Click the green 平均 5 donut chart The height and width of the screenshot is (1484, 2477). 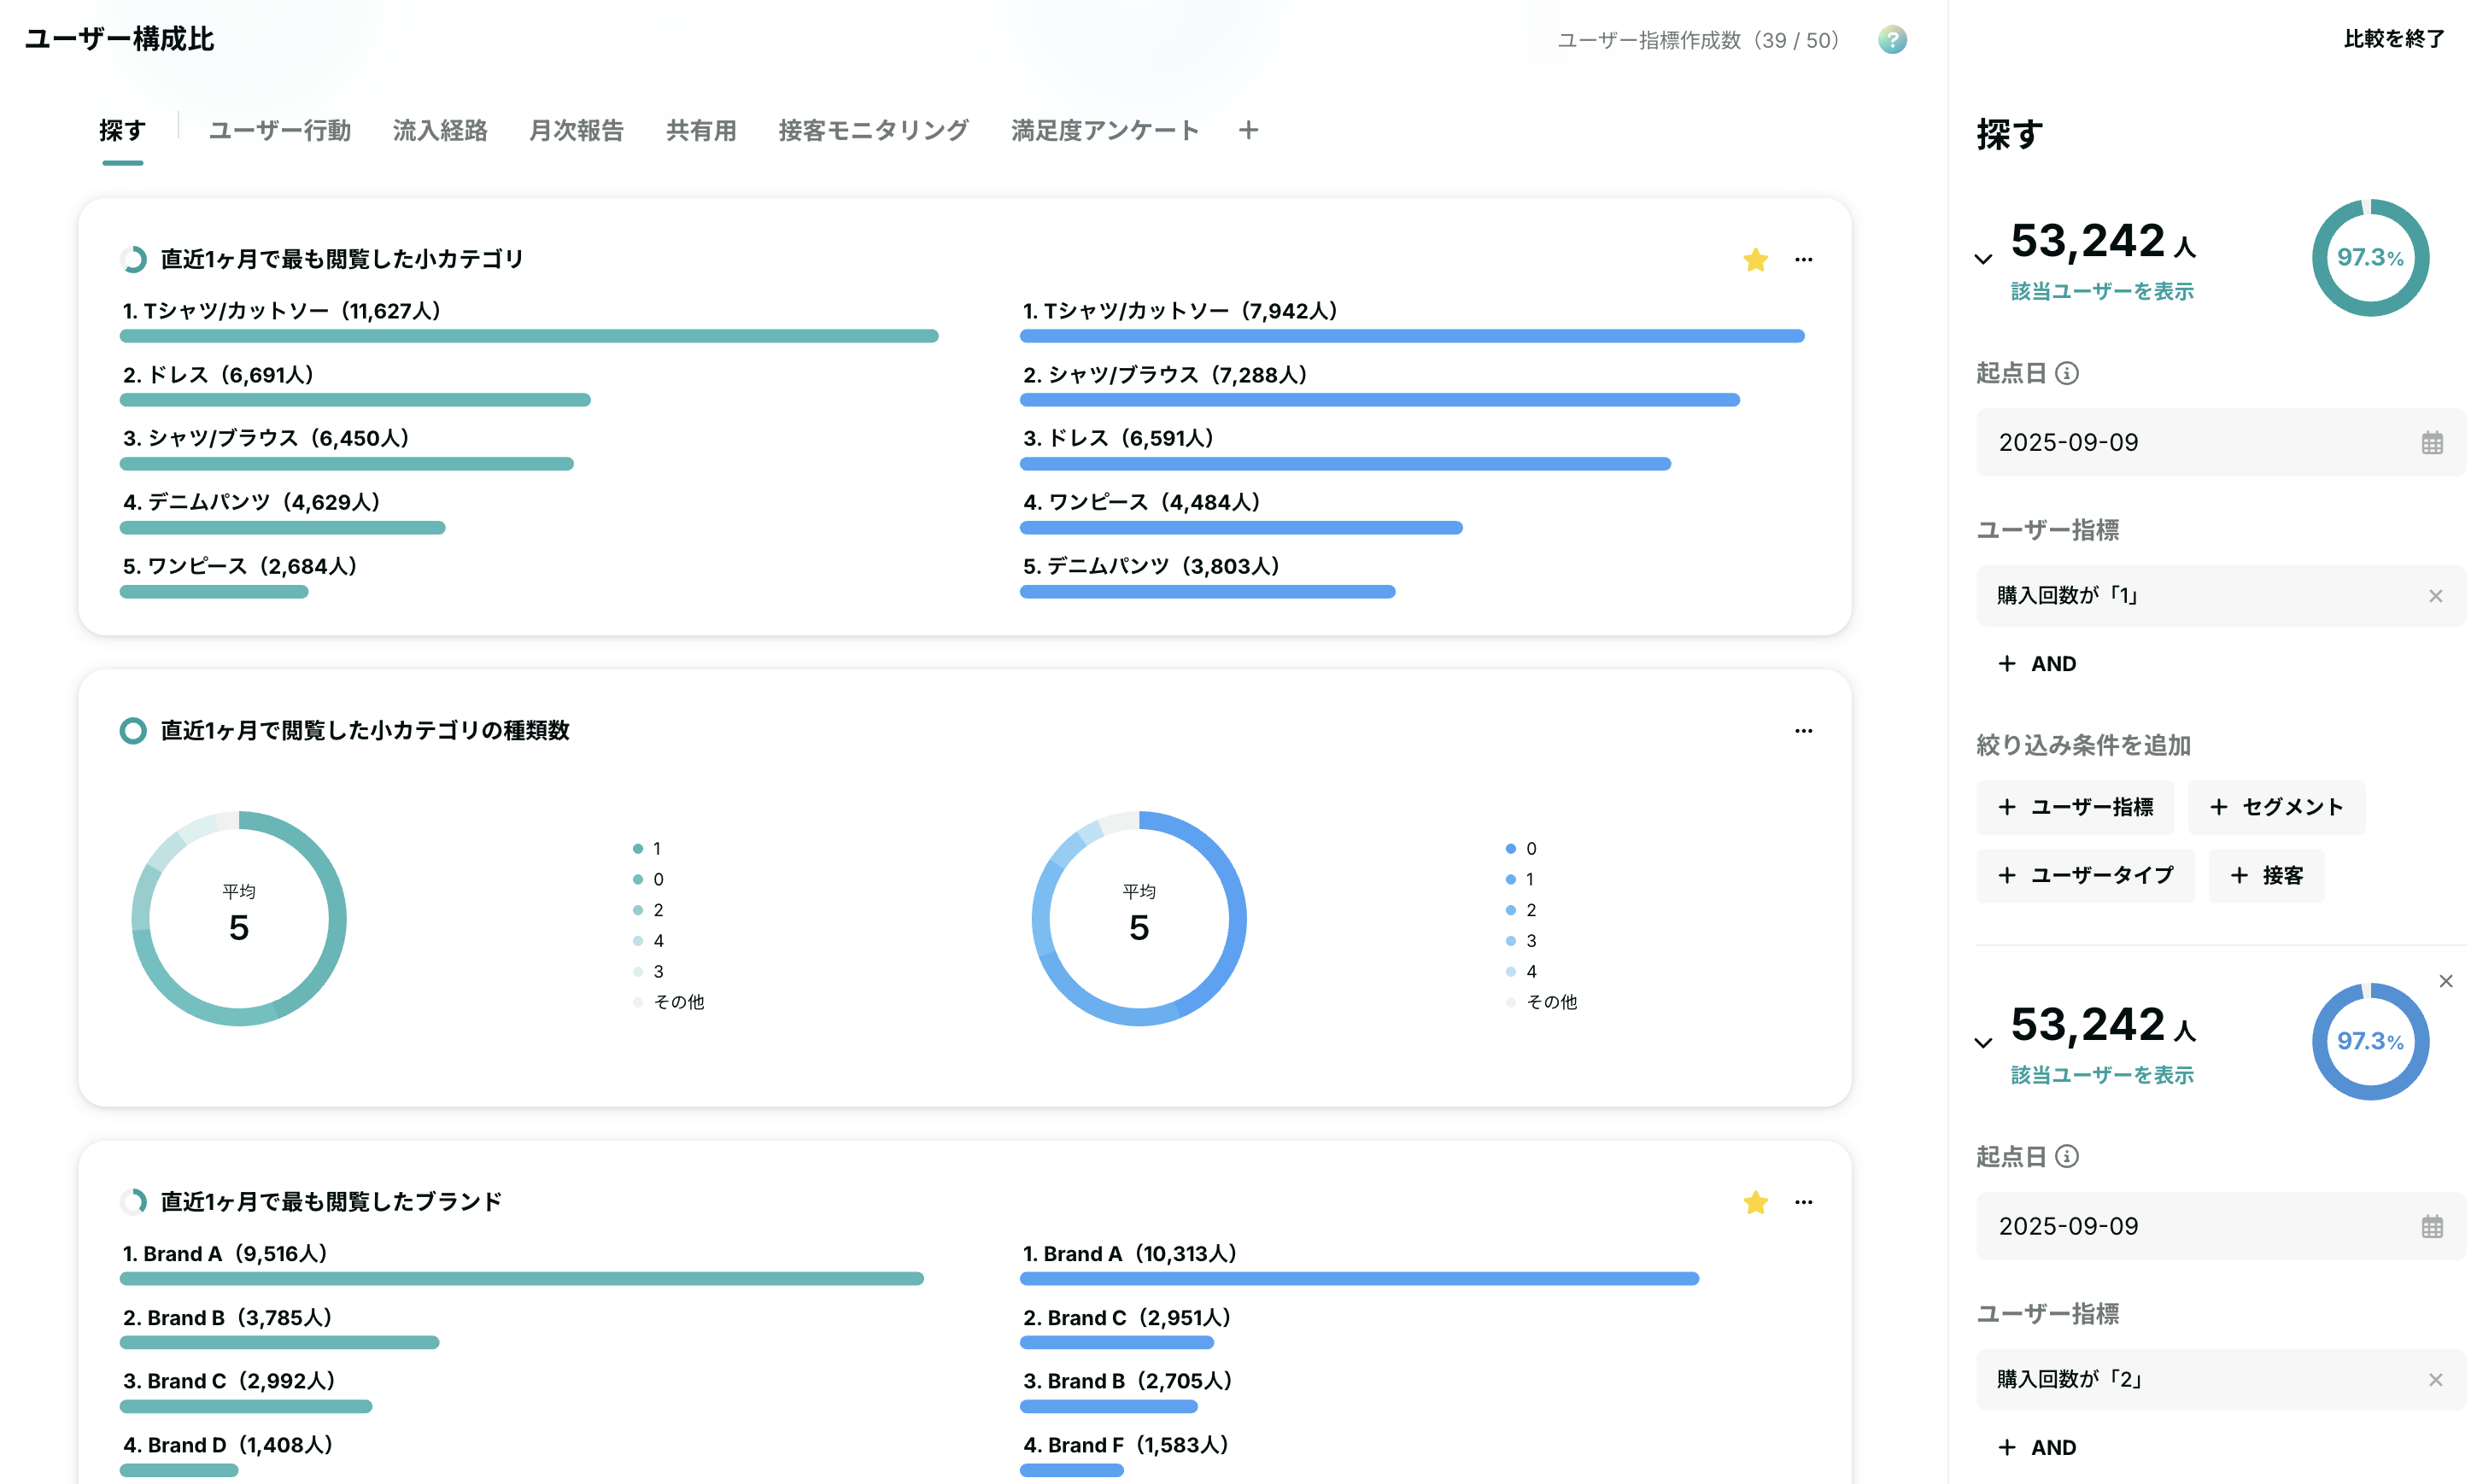click(x=239, y=918)
